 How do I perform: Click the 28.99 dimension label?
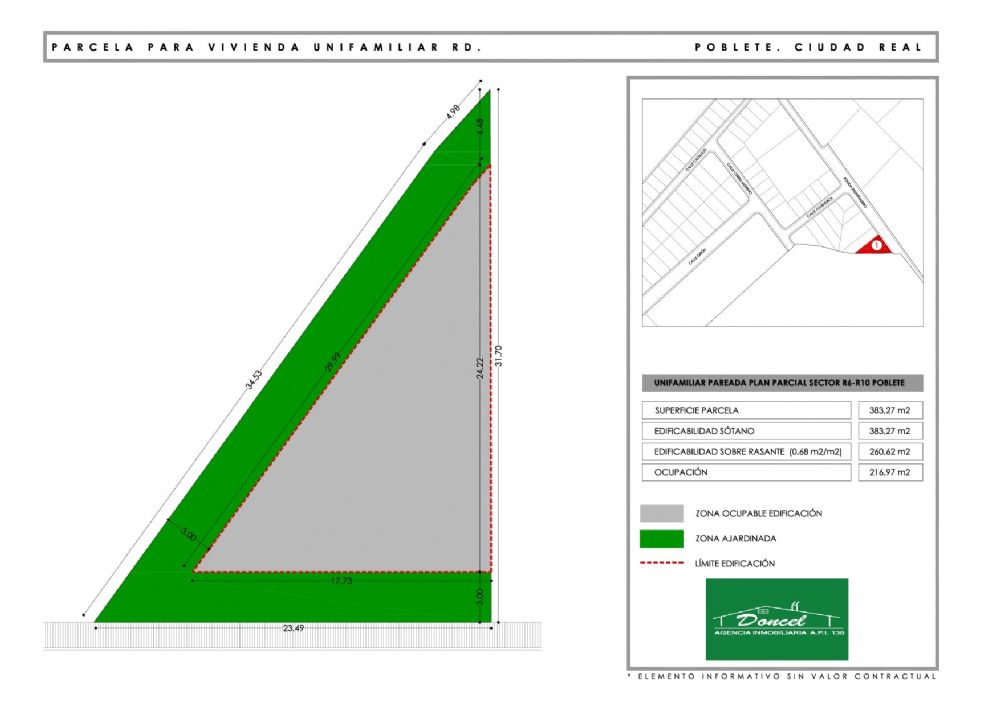coord(332,362)
